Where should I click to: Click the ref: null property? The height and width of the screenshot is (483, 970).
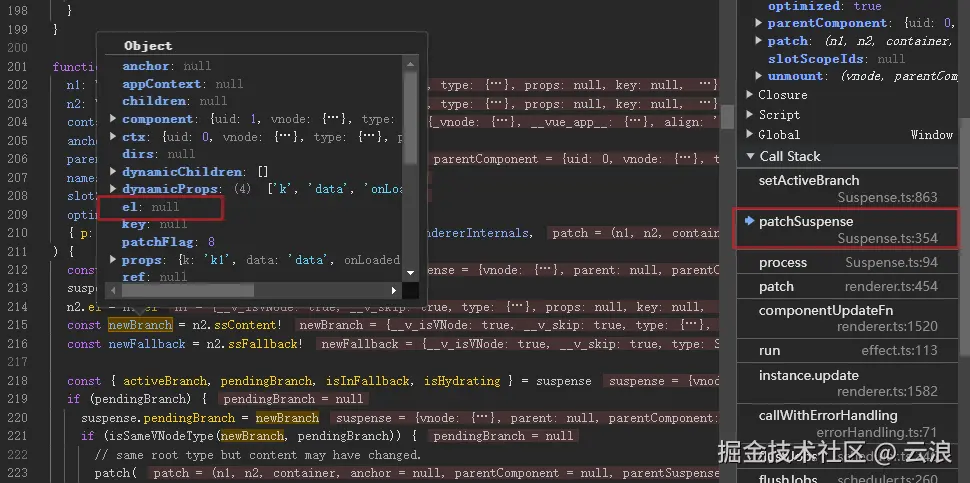click(x=154, y=277)
